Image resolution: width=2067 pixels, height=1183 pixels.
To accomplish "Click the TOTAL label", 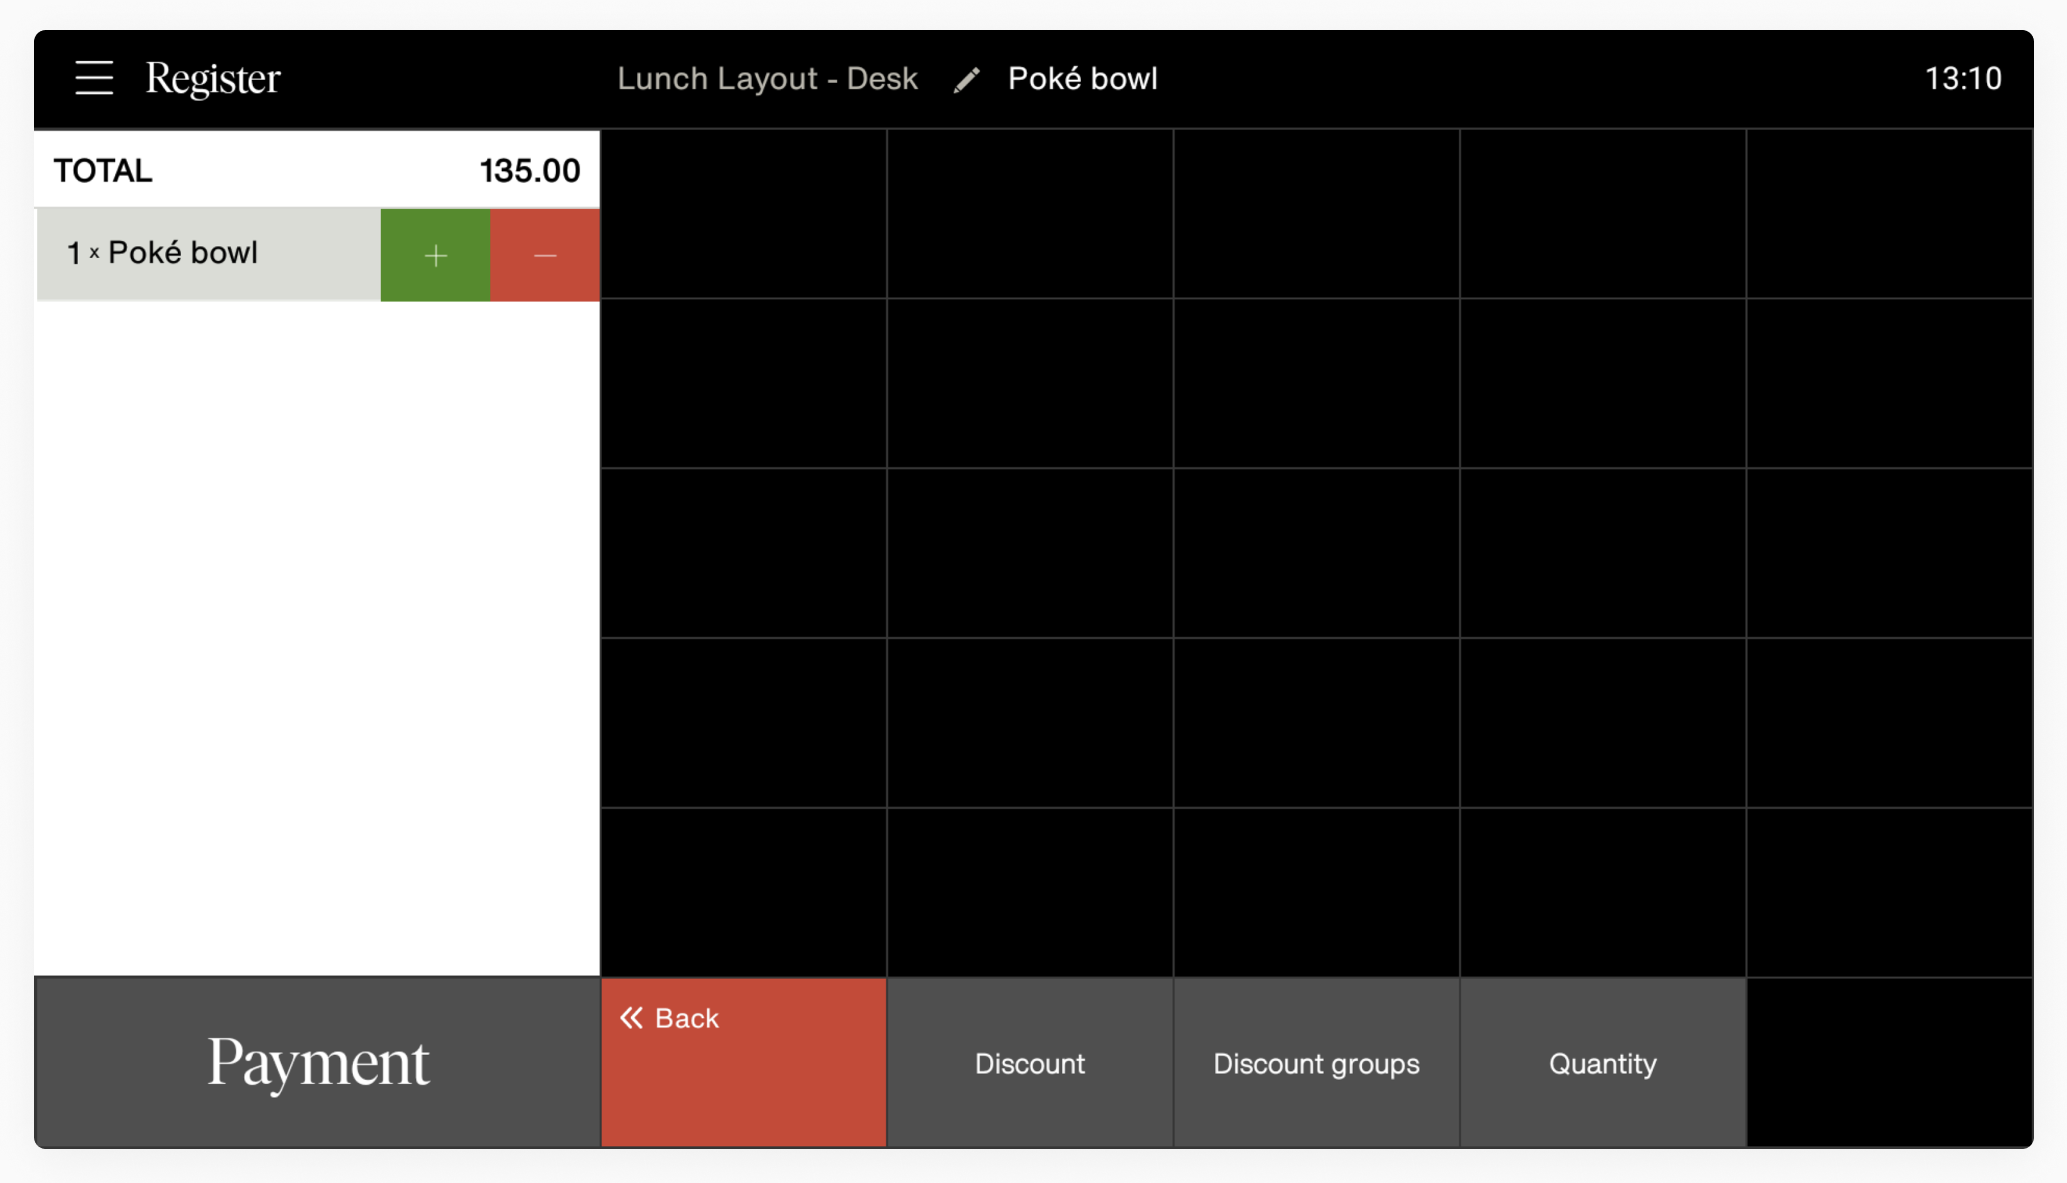I will point(103,171).
